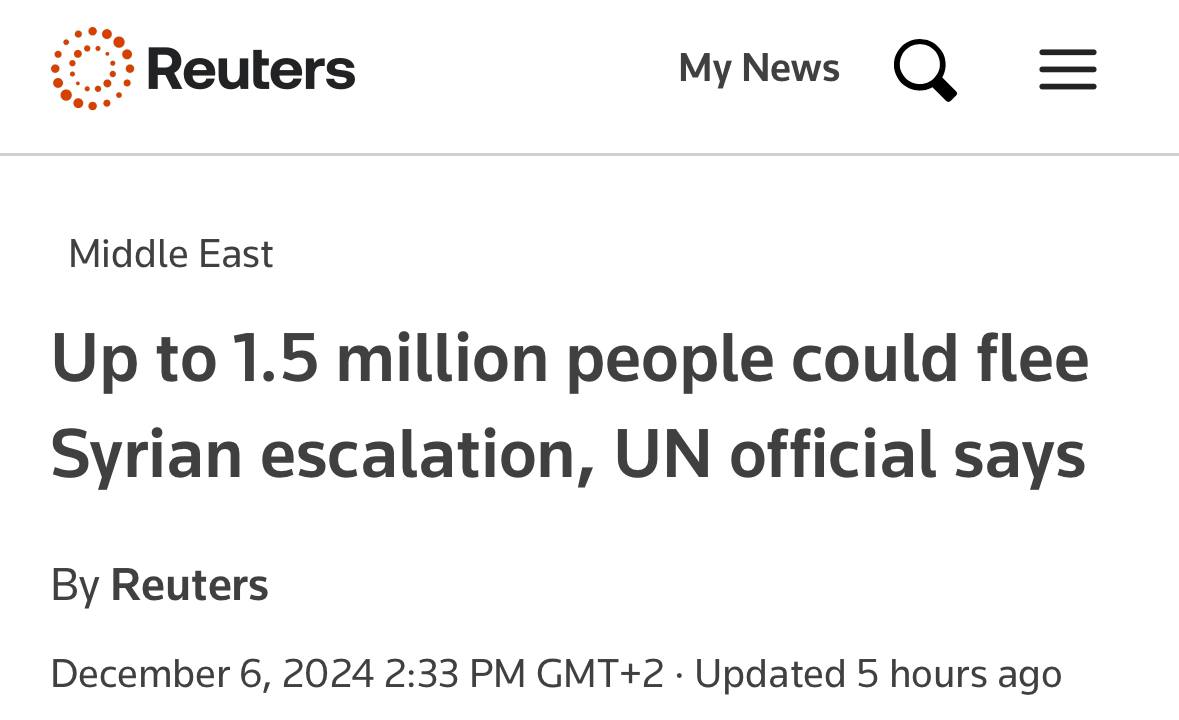Click the horizontal divider under the header
The height and width of the screenshot is (720, 1179).
(x=589, y=154)
